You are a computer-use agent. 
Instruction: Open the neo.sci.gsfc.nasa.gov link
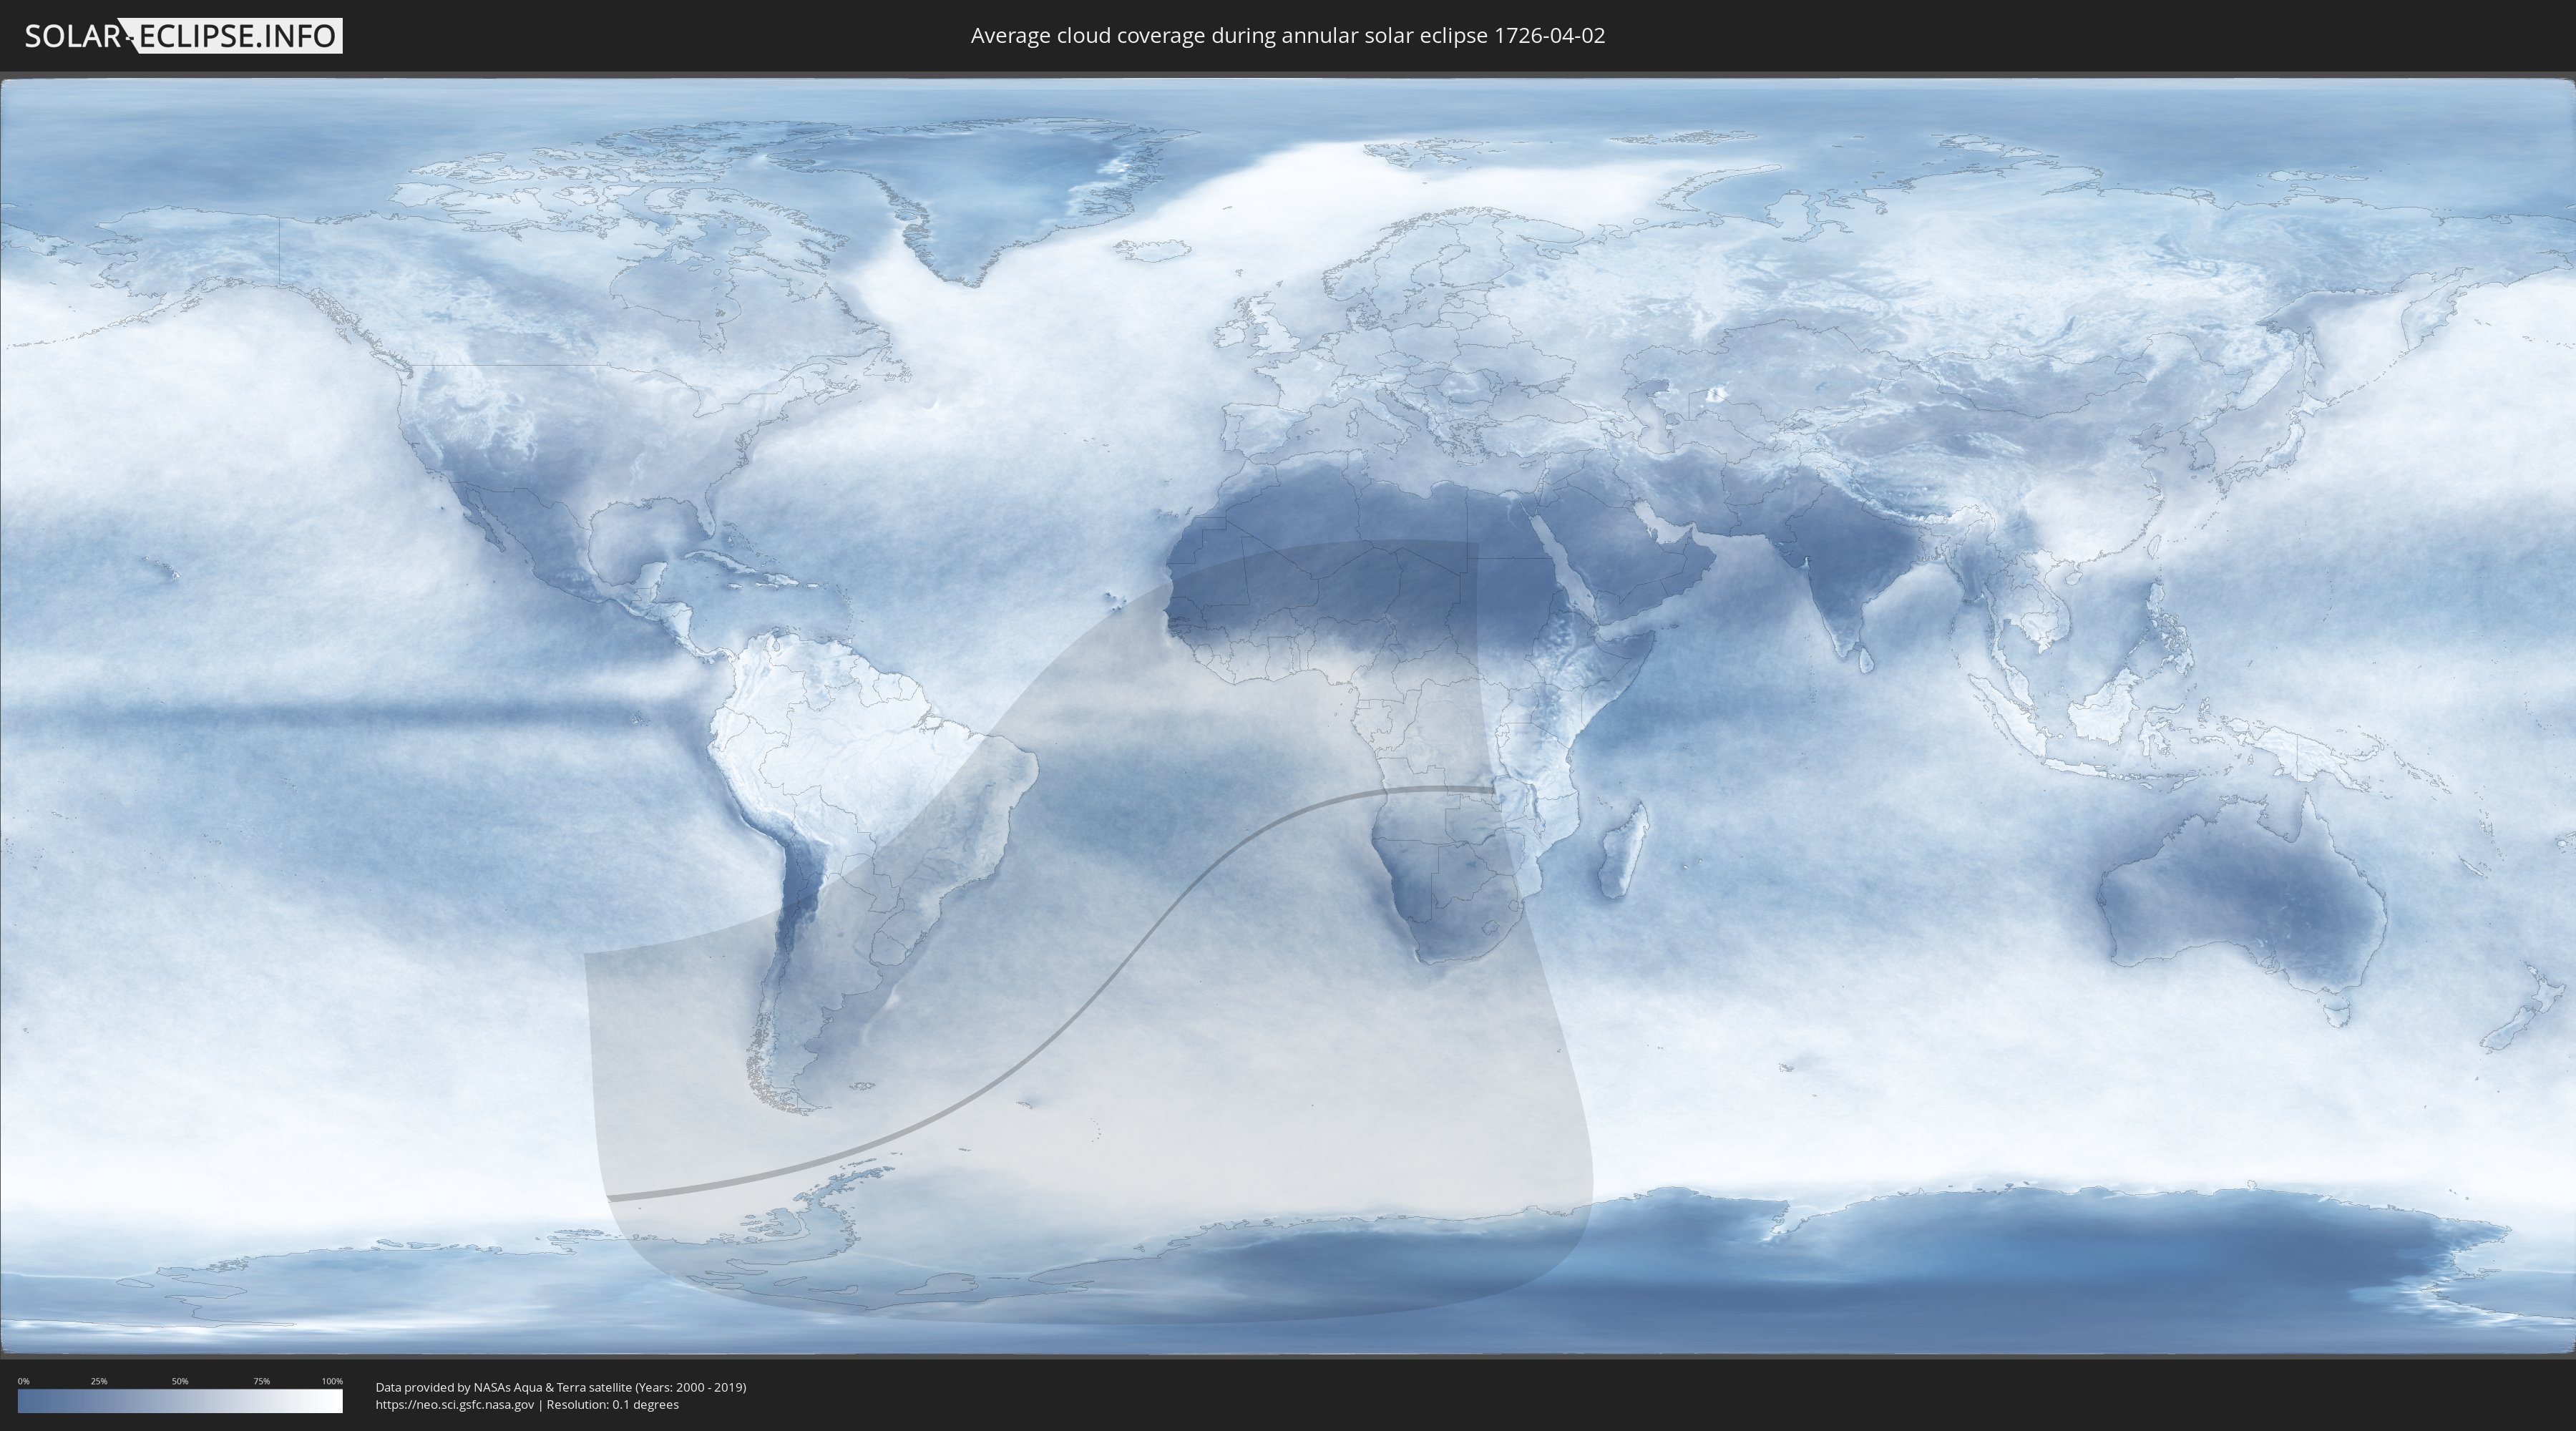455,1404
